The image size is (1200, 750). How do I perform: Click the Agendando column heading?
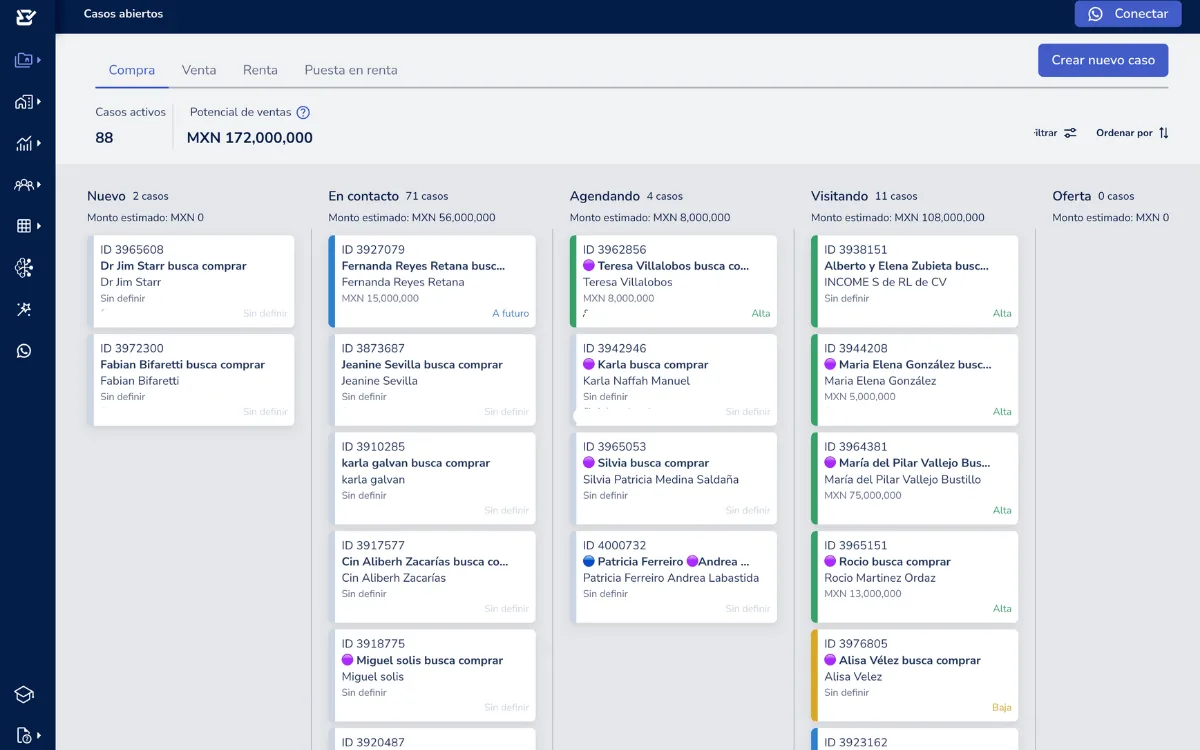[605, 196]
